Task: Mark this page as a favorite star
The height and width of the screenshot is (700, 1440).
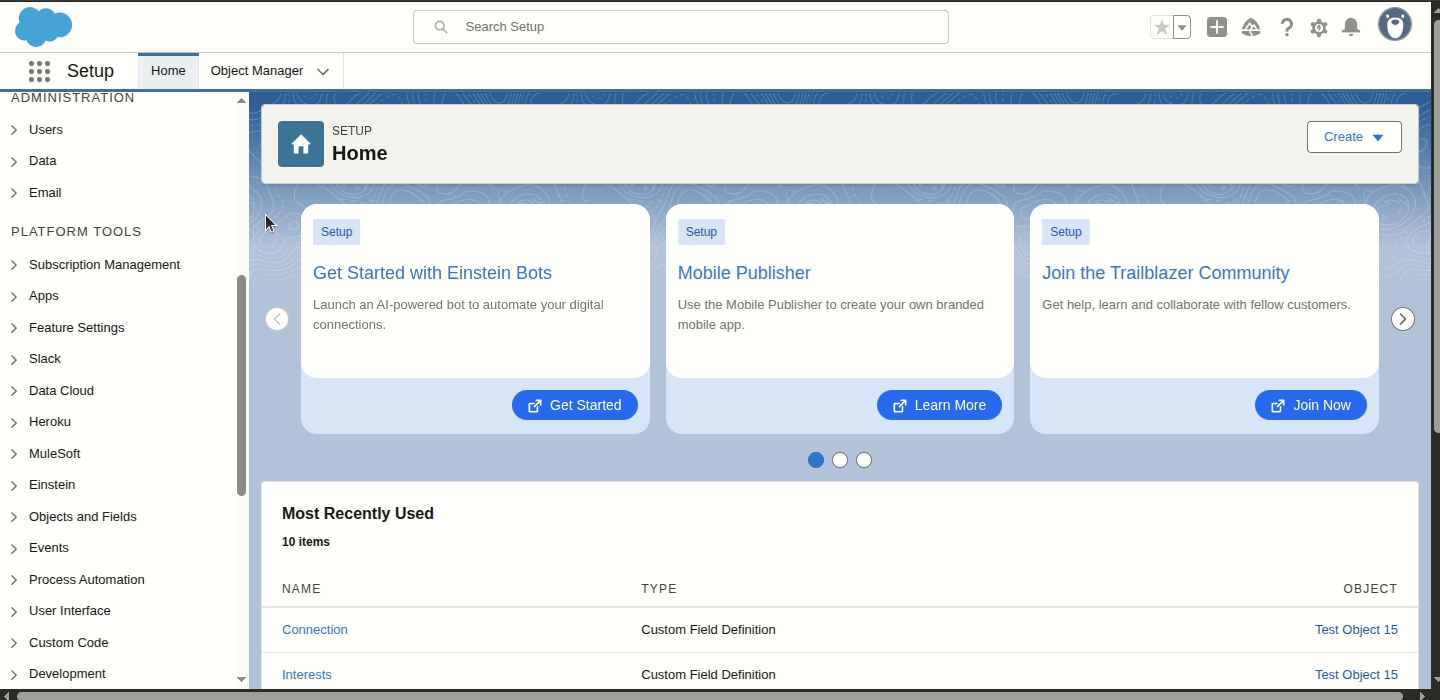Action: [x=1164, y=27]
